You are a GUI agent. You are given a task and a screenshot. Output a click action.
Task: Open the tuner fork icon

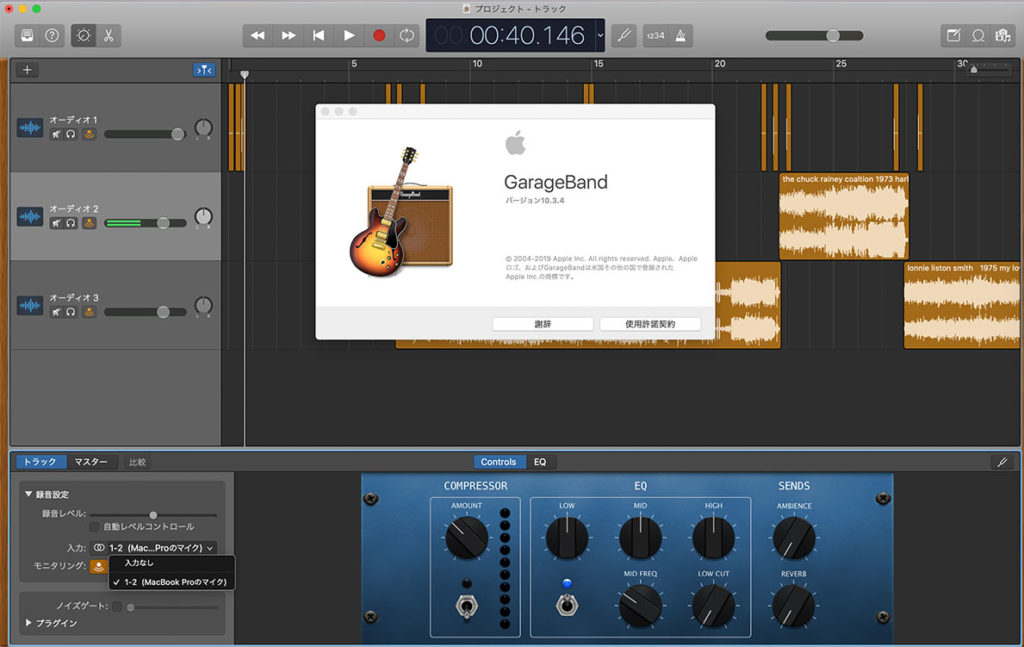click(x=622, y=35)
